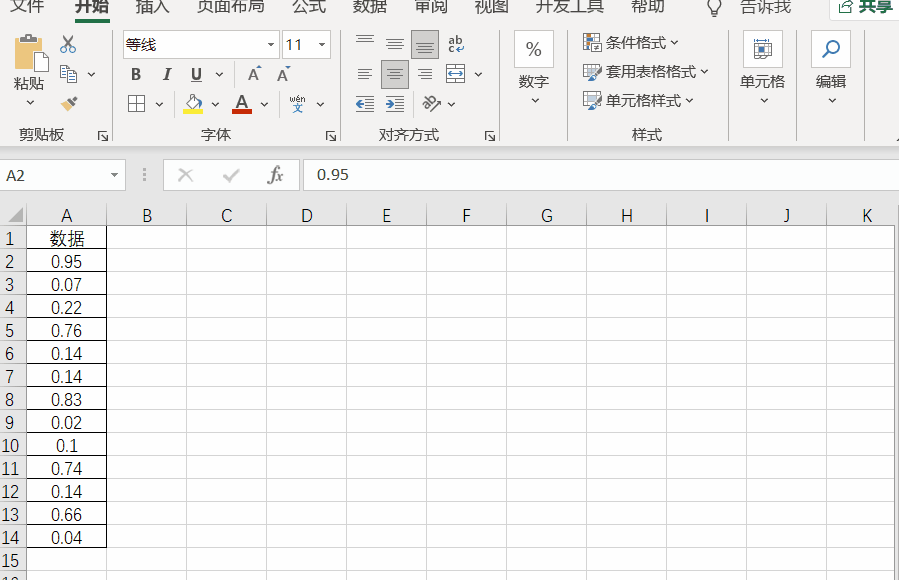Screen dimensions: 899x580
Task: Expand underline style dropdown arrow
Action: pos(219,75)
